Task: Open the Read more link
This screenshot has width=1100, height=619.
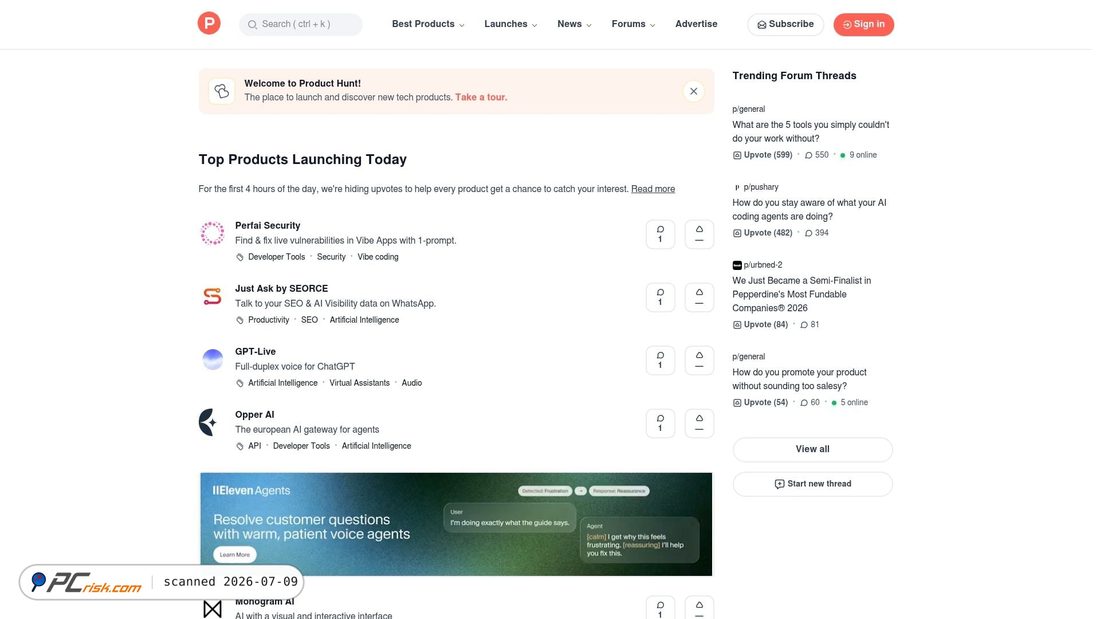Action: [x=653, y=189]
